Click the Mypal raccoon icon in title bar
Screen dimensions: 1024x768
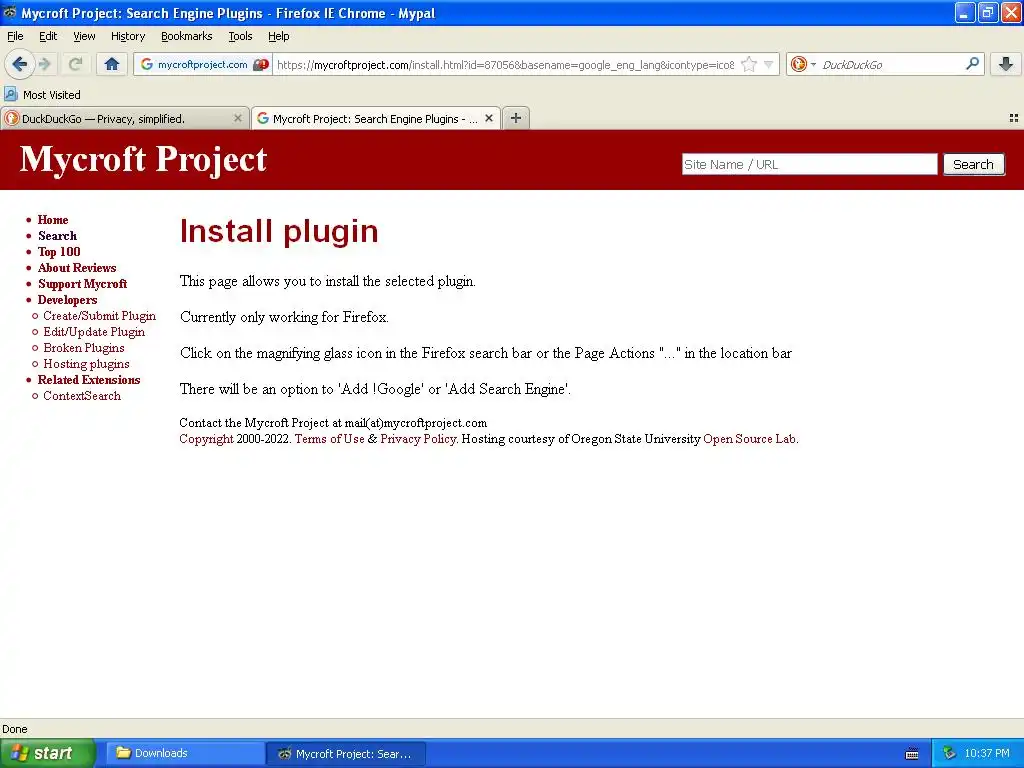[10, 12]
